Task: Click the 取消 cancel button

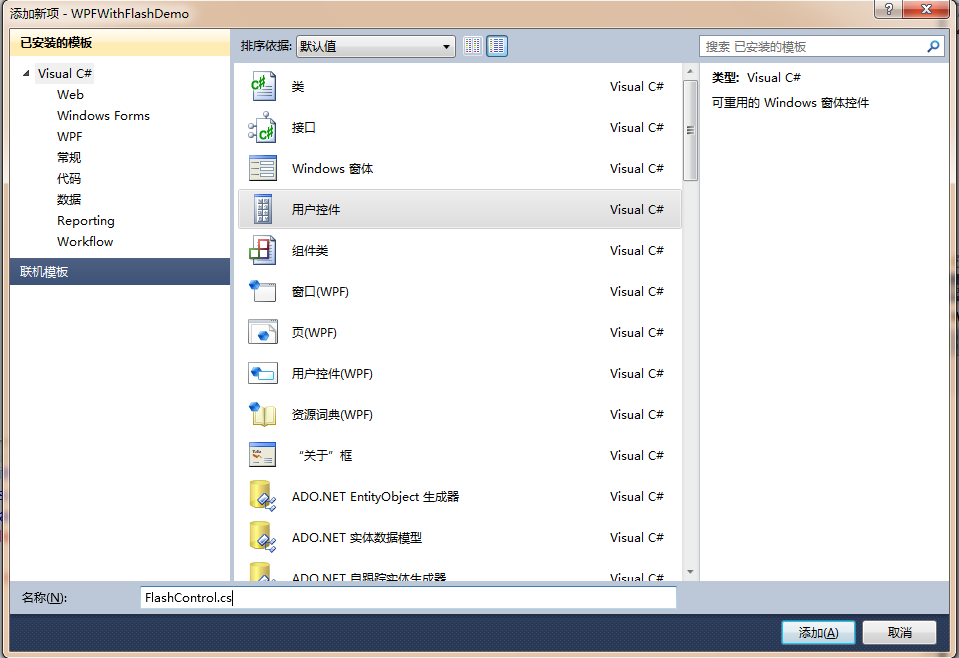Action: pos(900,632)
